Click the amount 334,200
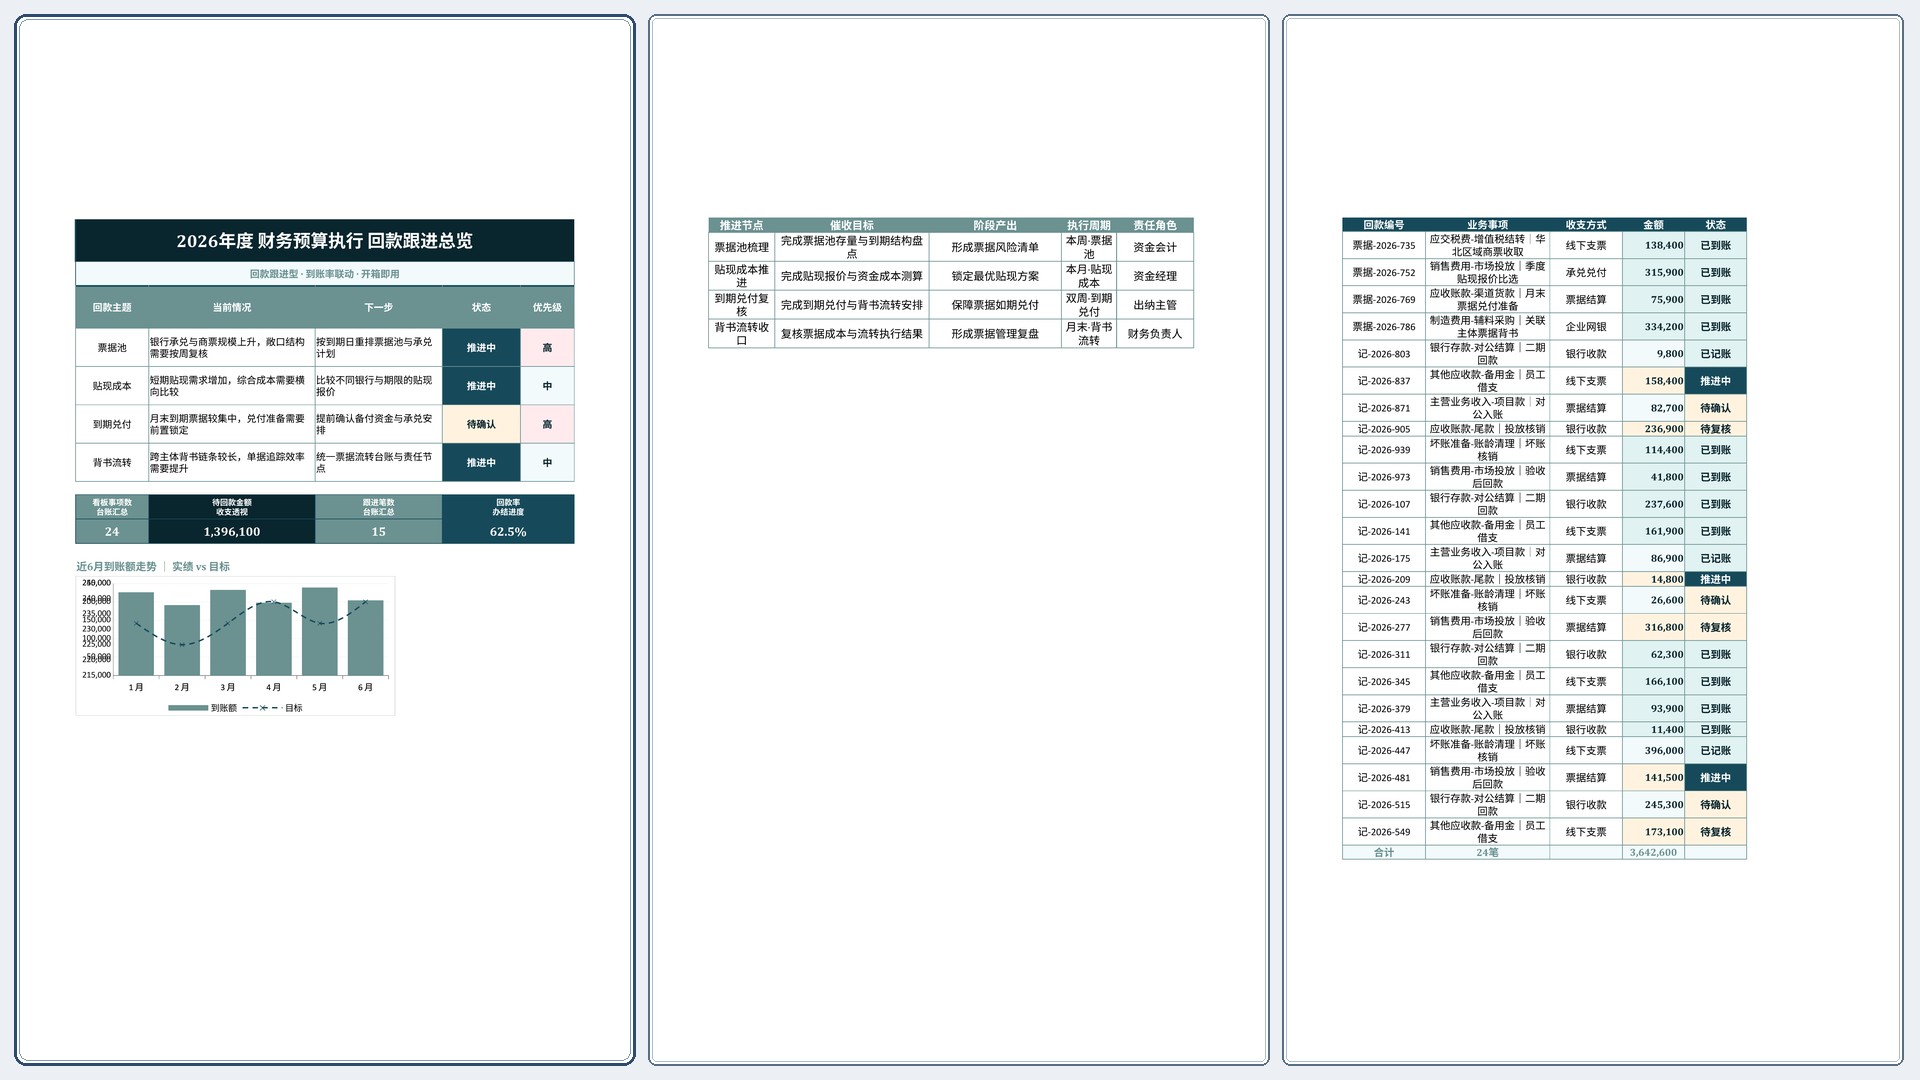This screenshot has height=1080, width=1920. [1654, 327]
